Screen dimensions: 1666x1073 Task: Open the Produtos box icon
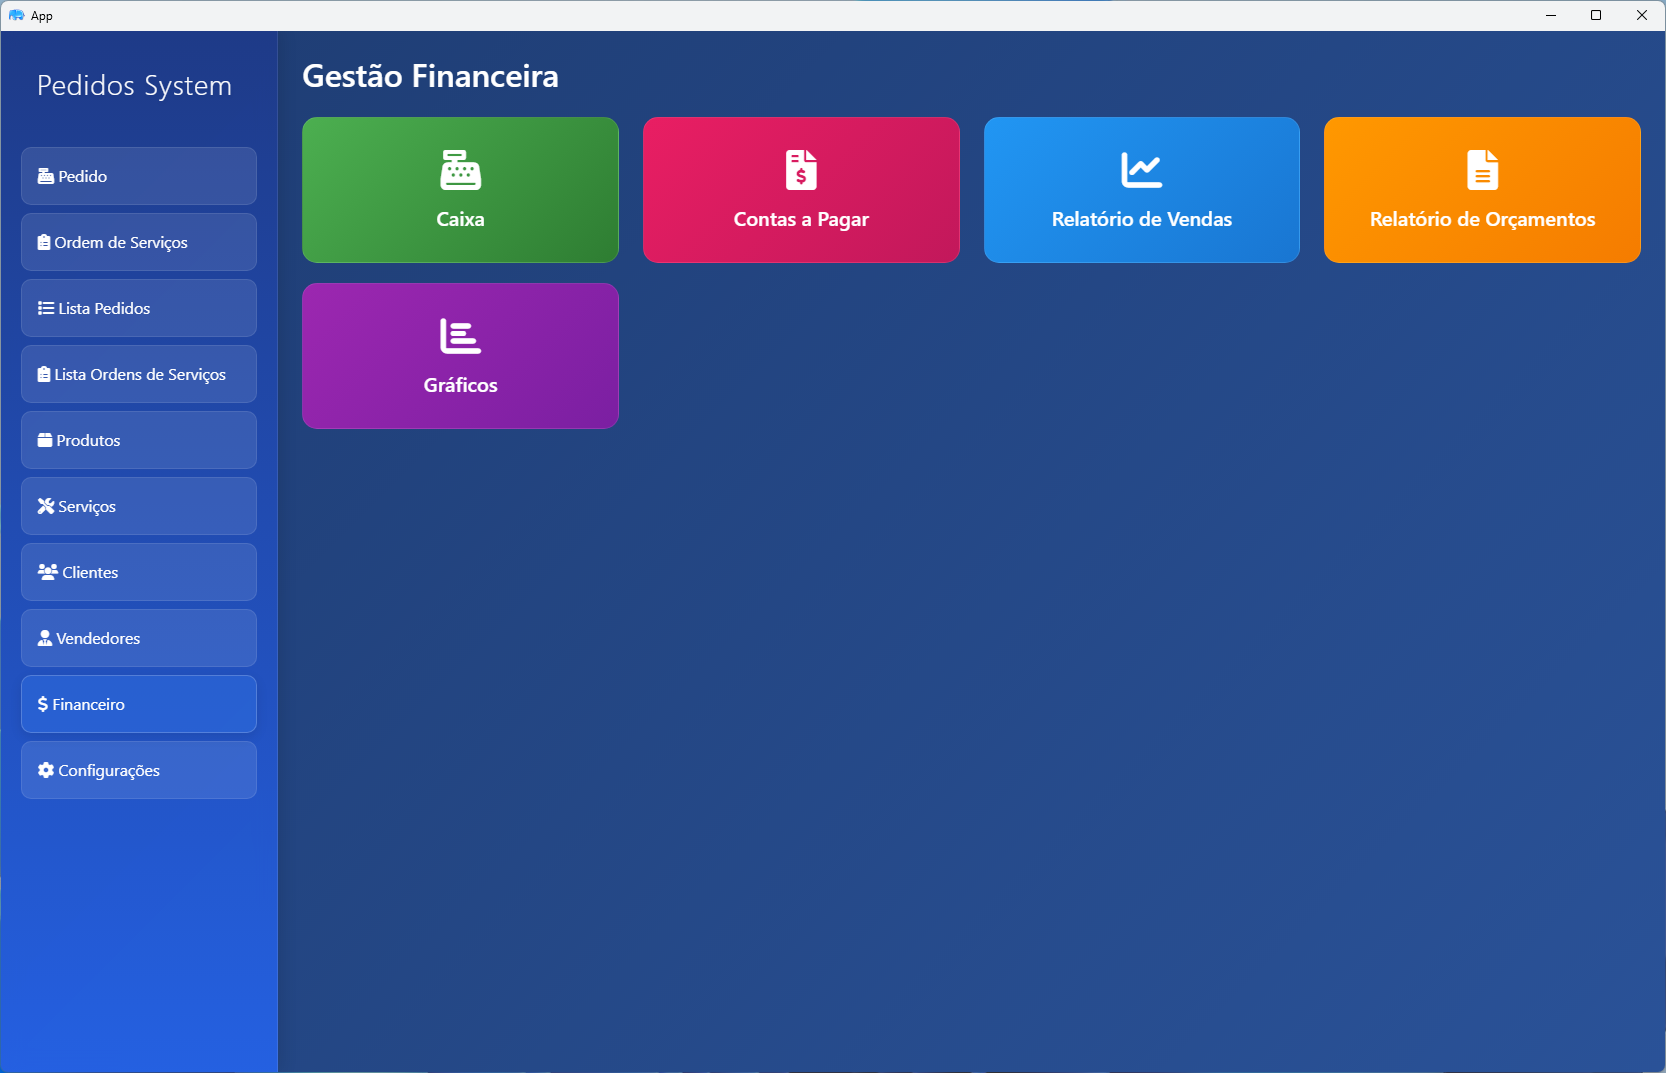pos(44,439)
